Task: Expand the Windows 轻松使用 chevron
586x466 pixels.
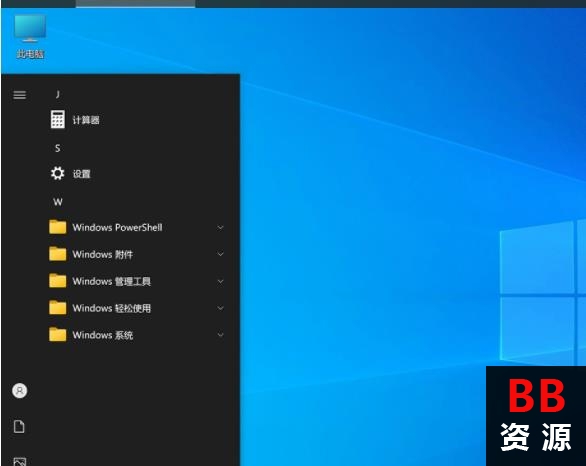Action: [x=220, y=308]
